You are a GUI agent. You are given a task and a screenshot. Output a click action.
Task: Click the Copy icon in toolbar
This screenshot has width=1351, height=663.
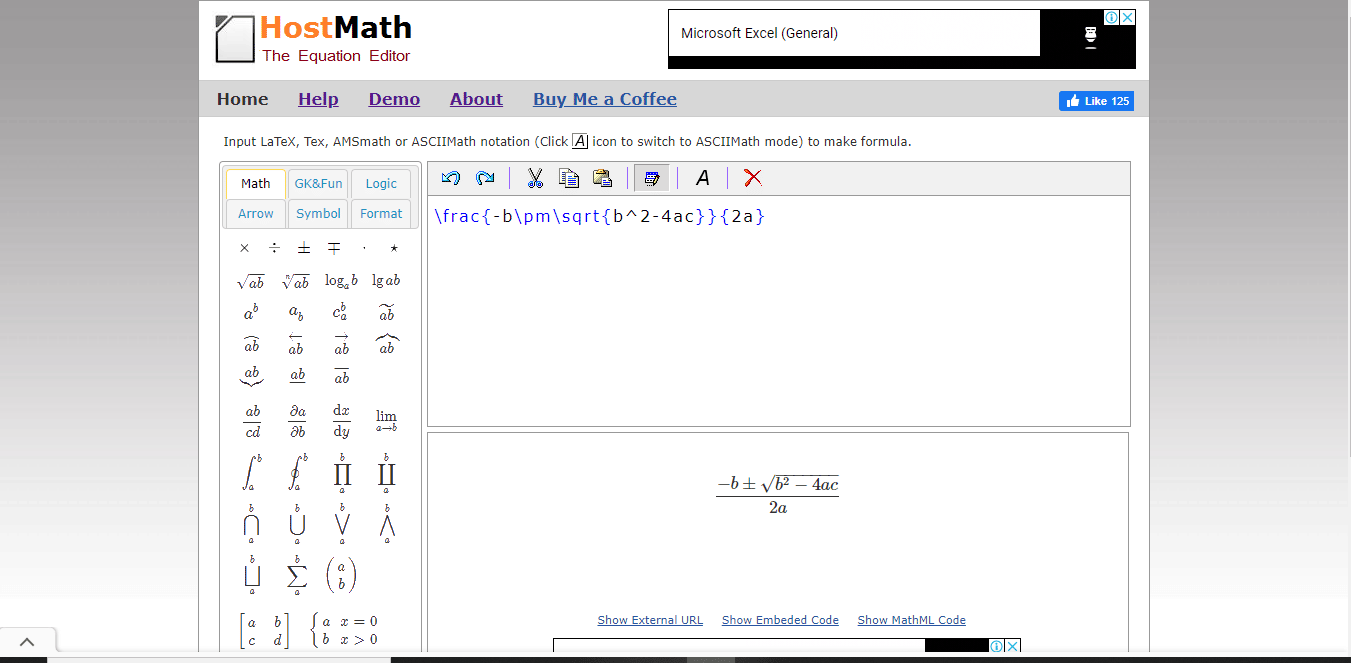(569, 178)
